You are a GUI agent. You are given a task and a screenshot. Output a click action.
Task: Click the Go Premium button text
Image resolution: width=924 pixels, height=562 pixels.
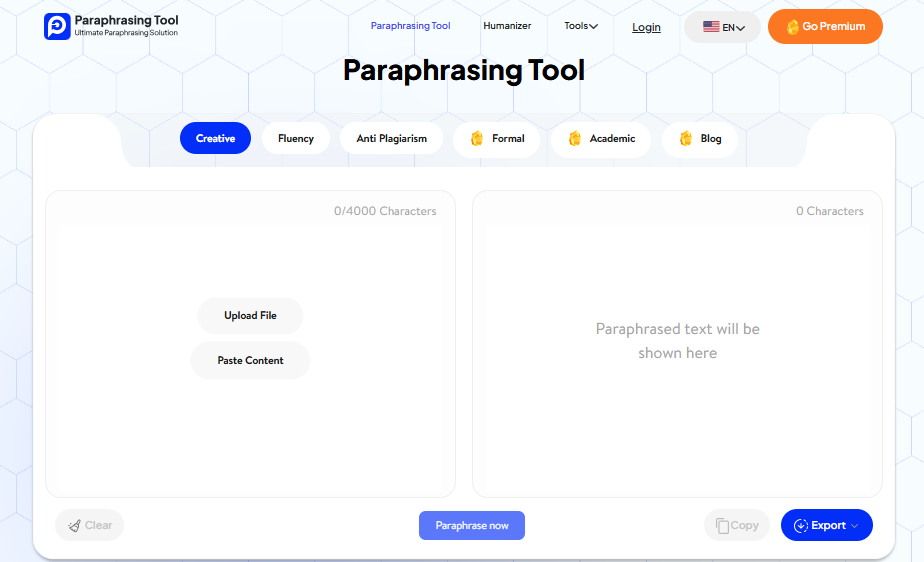click(x=834, y=27)
